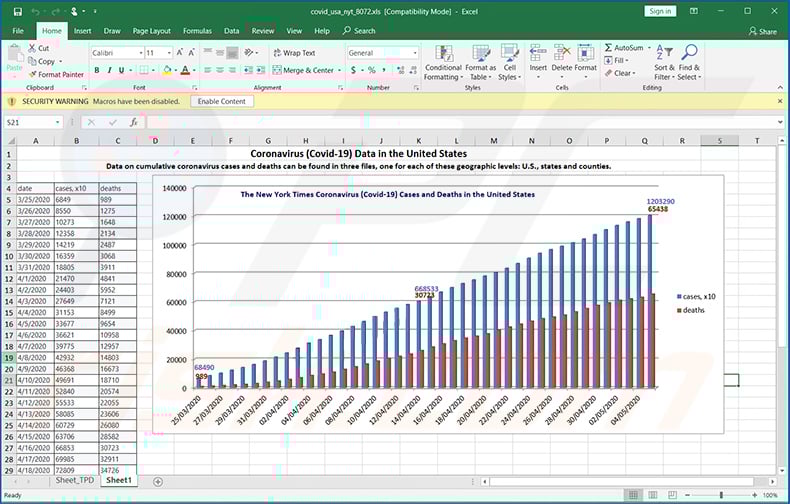Viewport: 790px width, 504px height.
Task: Toggle Center horizontal alignment
Action: 220,70
